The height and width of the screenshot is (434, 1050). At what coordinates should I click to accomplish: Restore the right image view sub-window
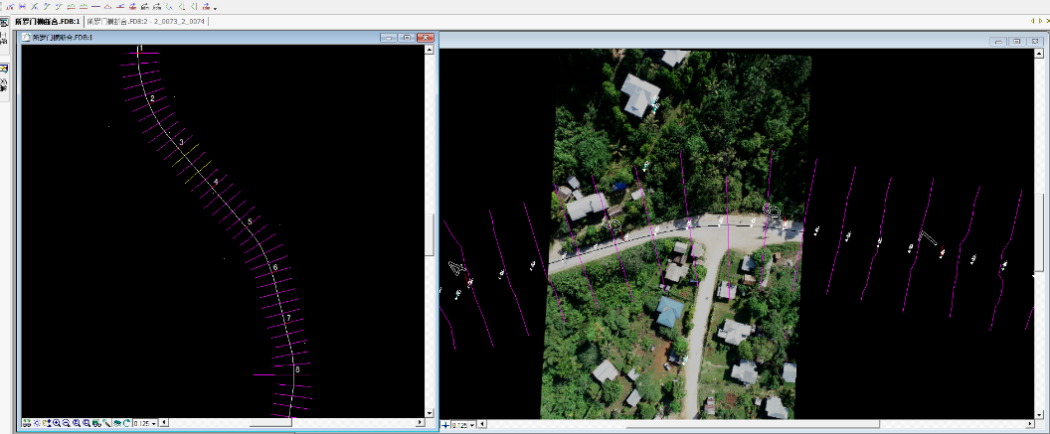tap(1016, 41)
